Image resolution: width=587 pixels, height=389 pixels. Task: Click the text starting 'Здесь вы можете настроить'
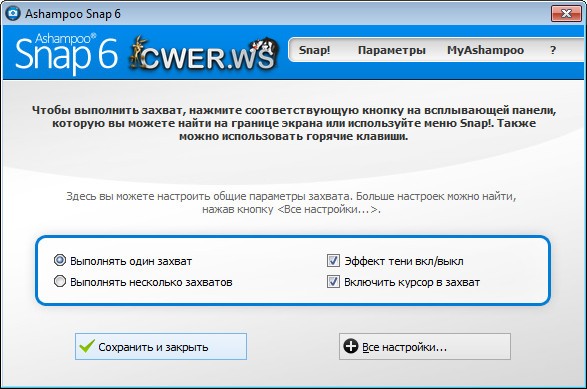click(291, 203)
